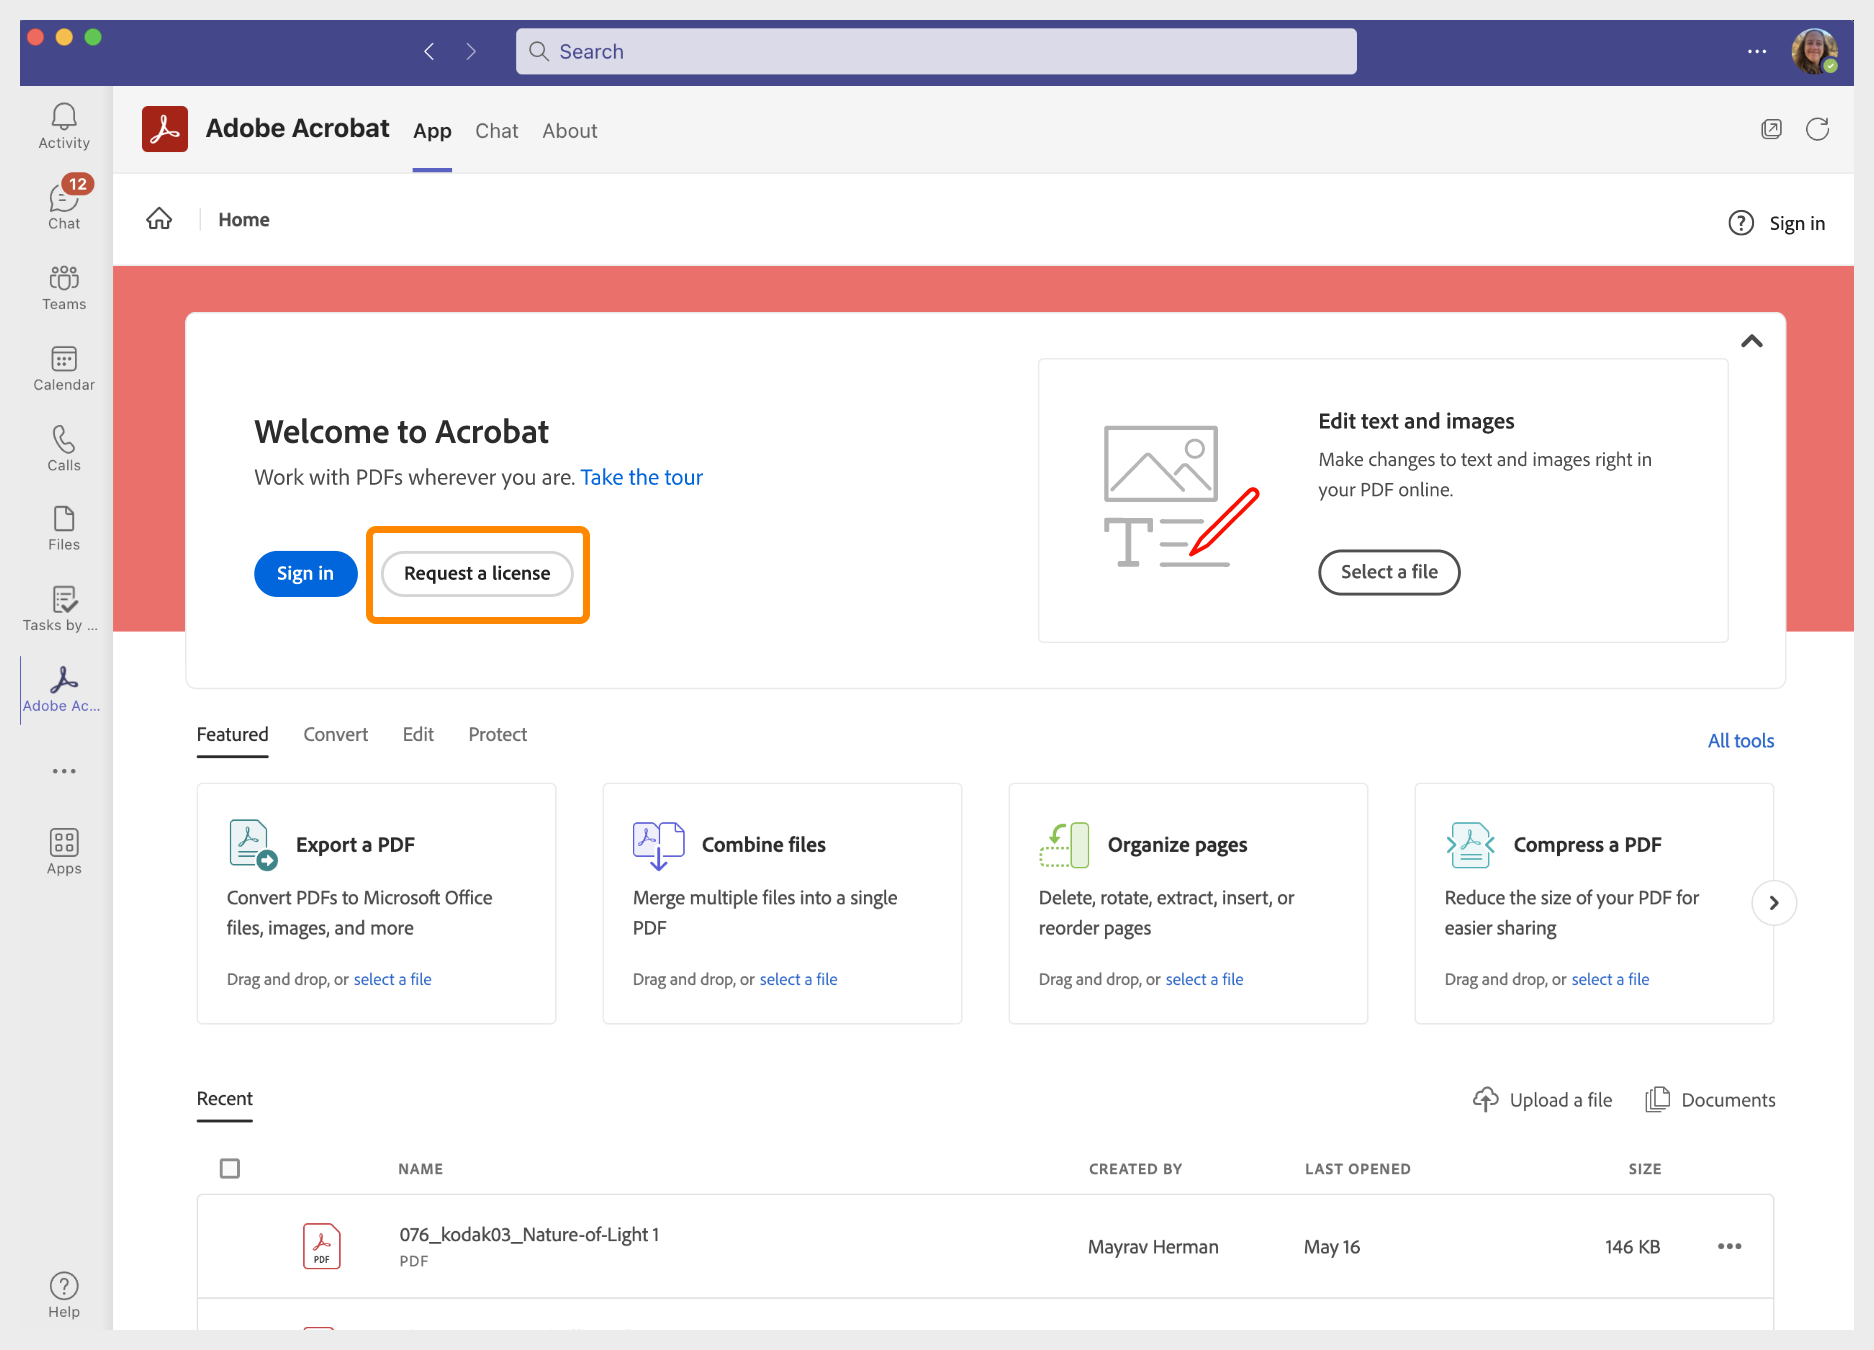
Task: Show more tools with the right arrow
Action: (1774, 903)
